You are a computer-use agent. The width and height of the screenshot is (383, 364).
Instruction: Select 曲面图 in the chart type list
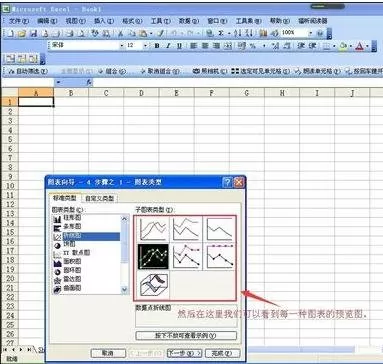point(72,288)
